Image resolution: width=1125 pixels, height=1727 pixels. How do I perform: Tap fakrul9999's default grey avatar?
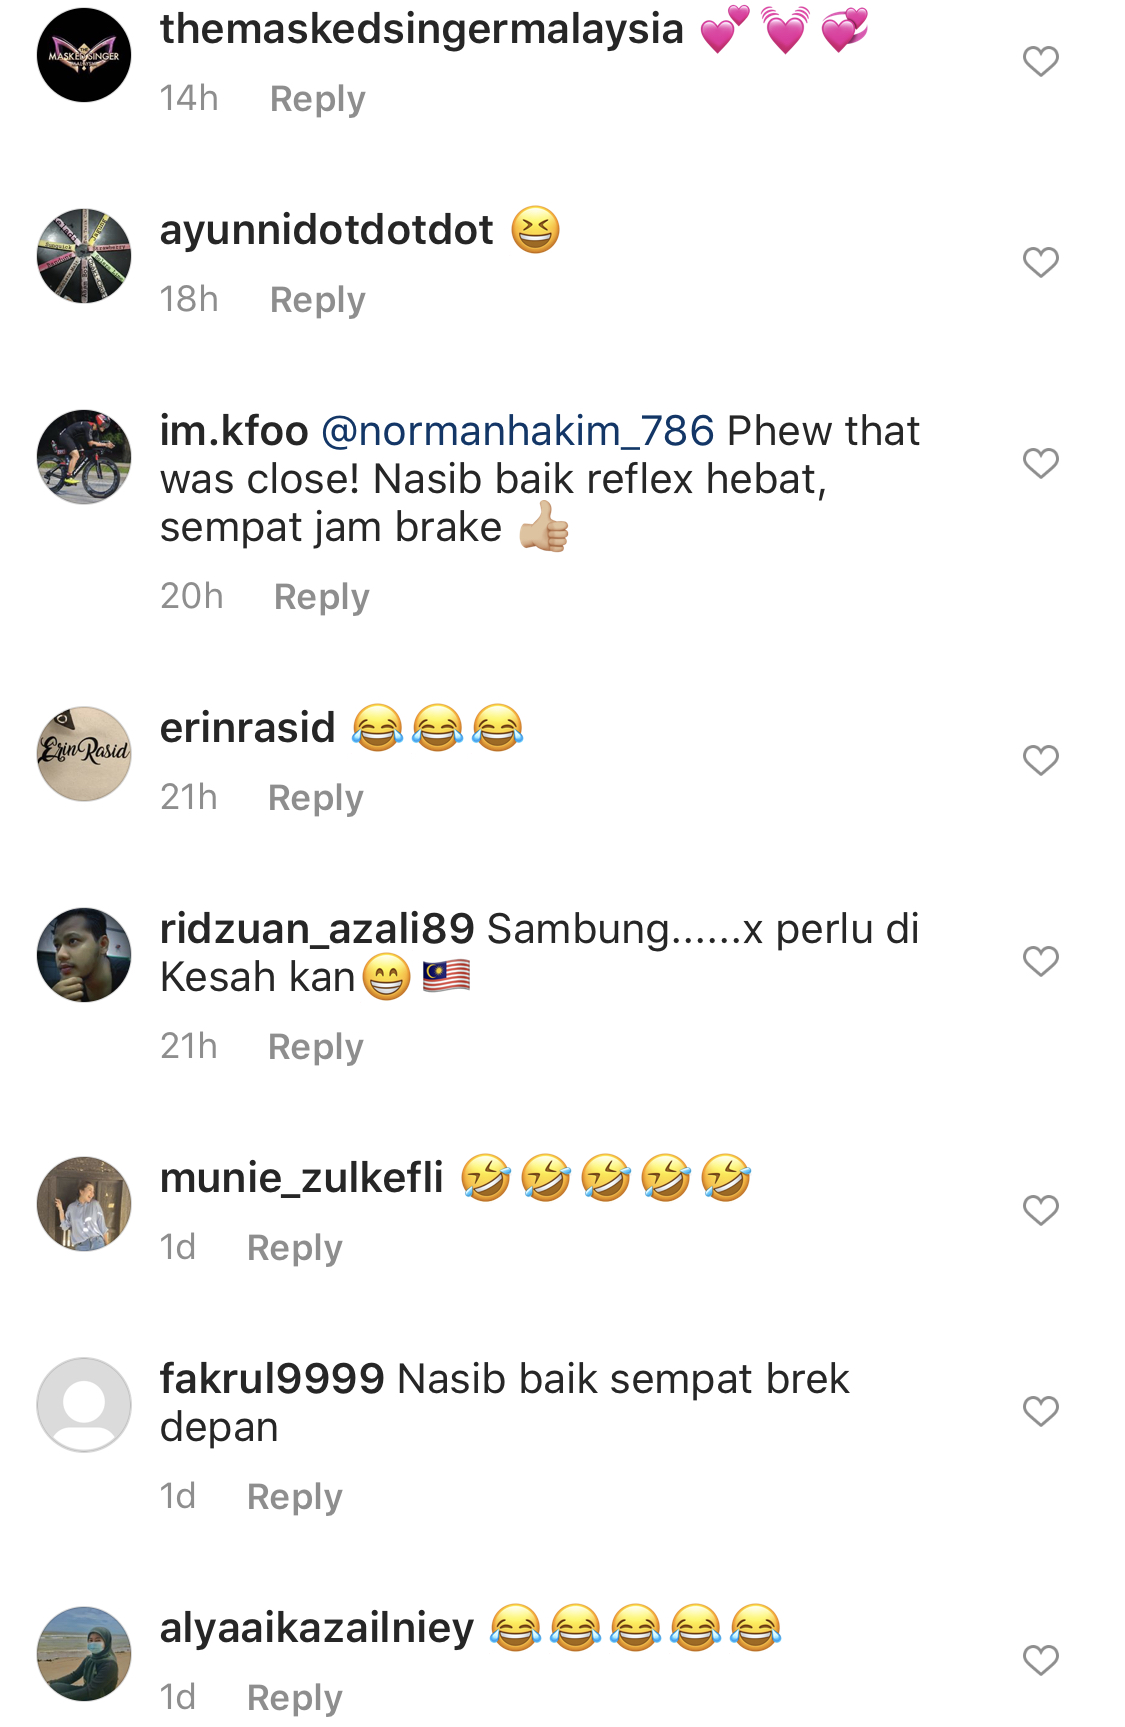(x=84, y=1404)
